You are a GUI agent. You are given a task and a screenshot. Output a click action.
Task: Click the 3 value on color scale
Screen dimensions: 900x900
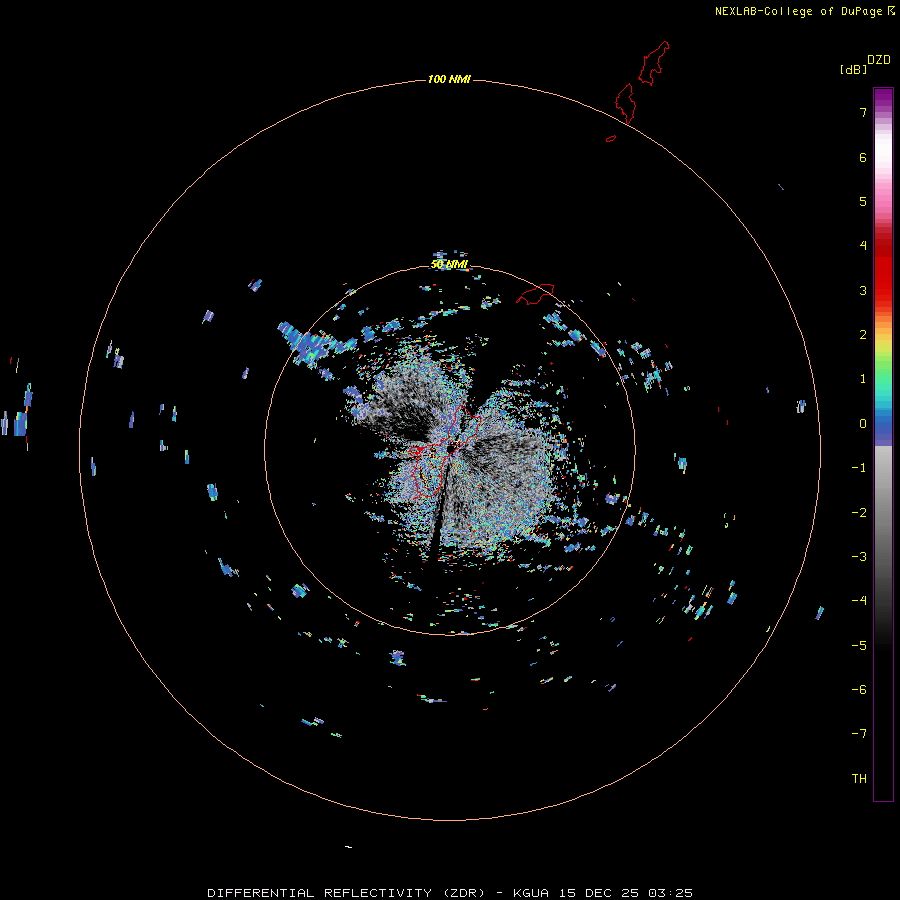[x=863, y=290]
